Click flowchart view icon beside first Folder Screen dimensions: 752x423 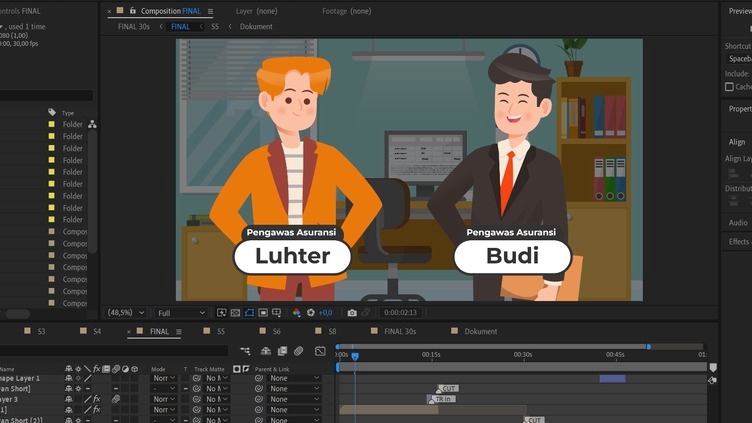[x=92, y=124]
